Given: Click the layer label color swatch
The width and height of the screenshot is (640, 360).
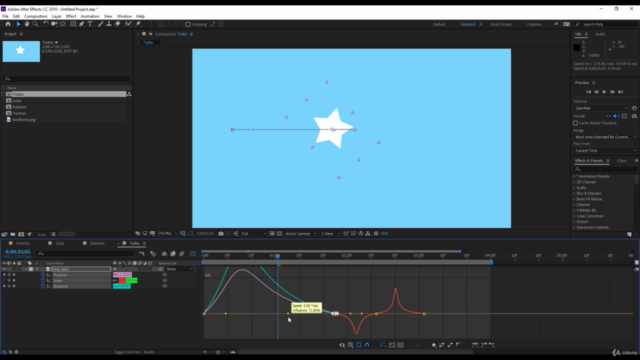Looking at the screenshot, I should [x=31, y=269].
